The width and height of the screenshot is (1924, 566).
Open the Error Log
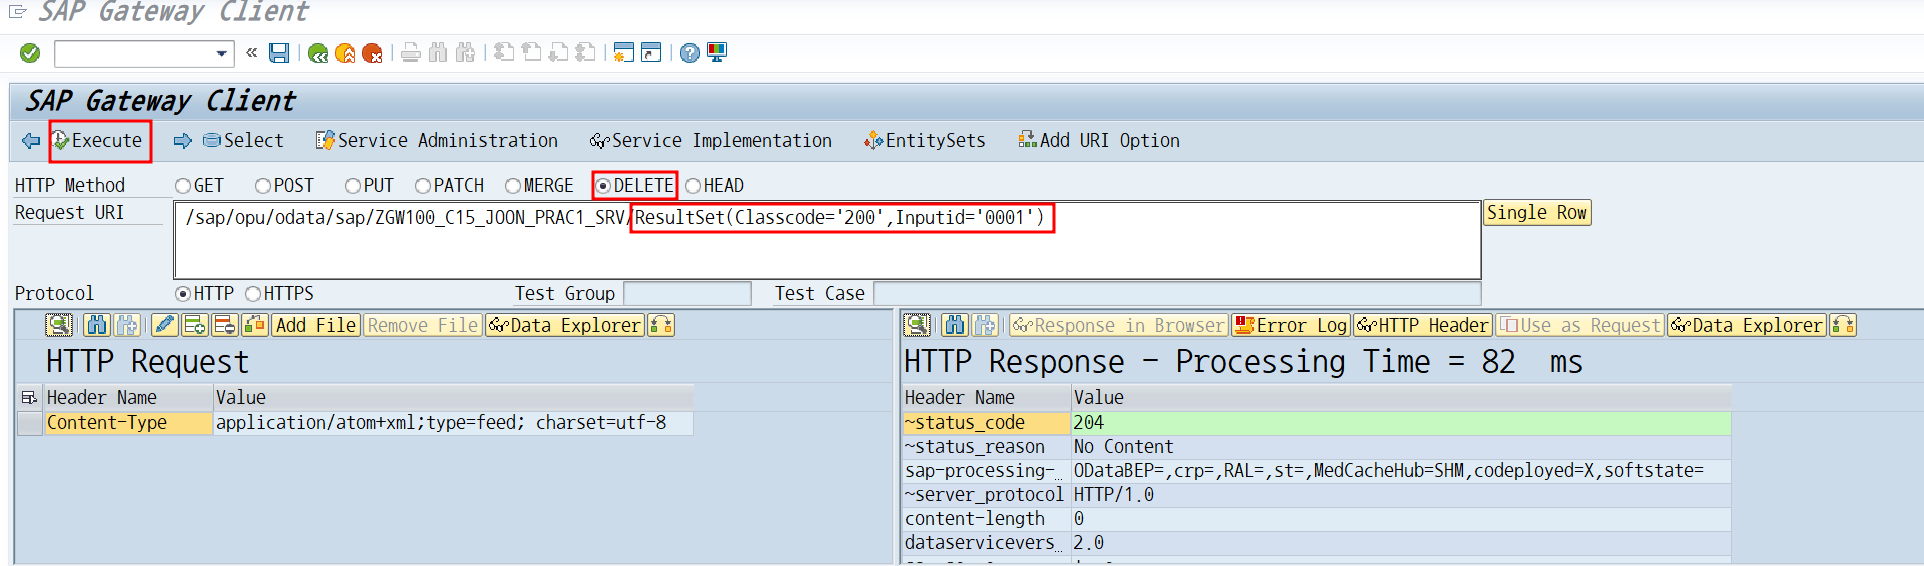[x=1291, y=325]
